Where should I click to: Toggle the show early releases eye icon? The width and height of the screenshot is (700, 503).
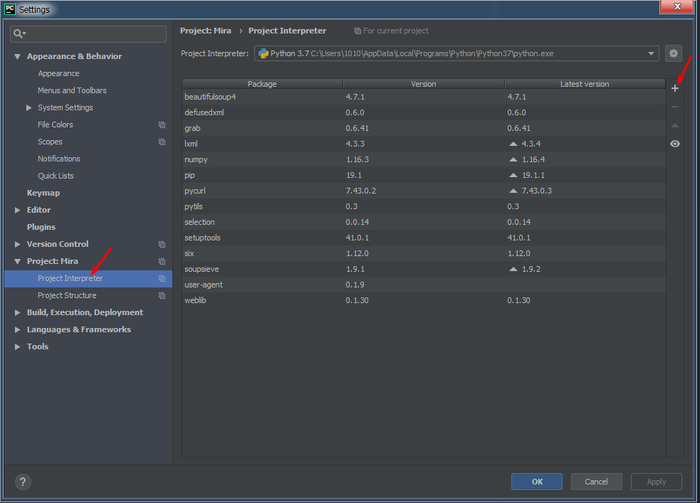pos(675,144)
